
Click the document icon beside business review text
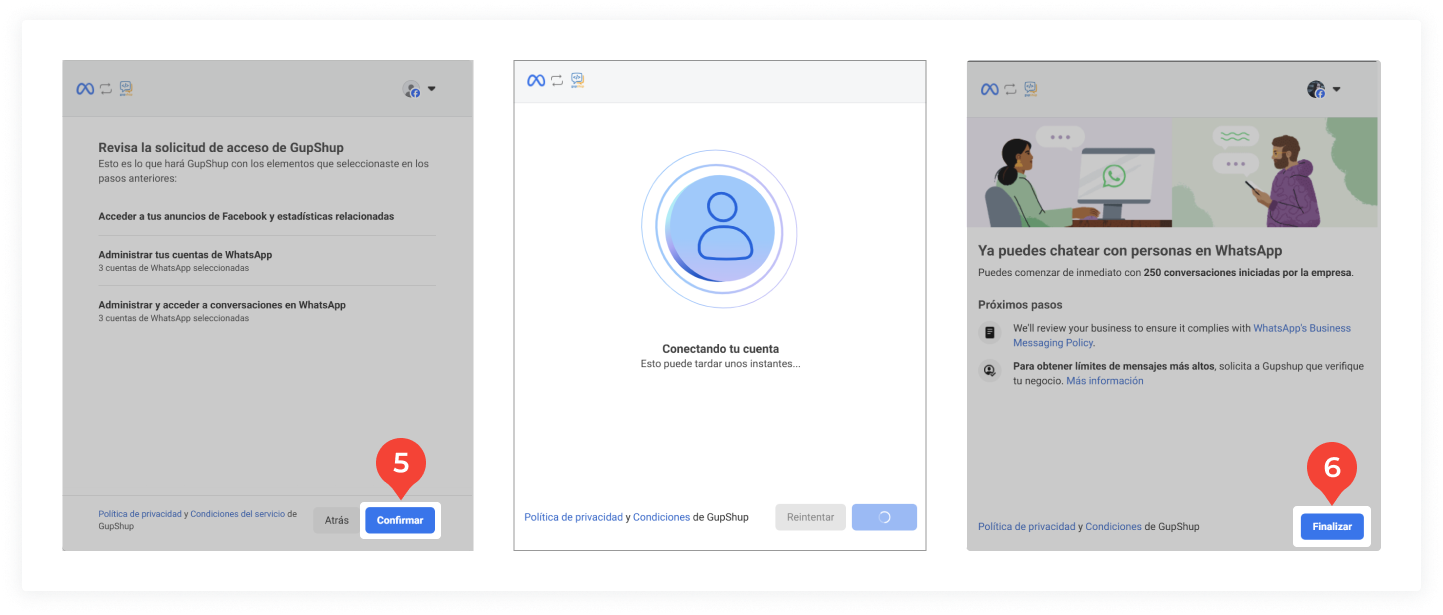pos(990,332)
